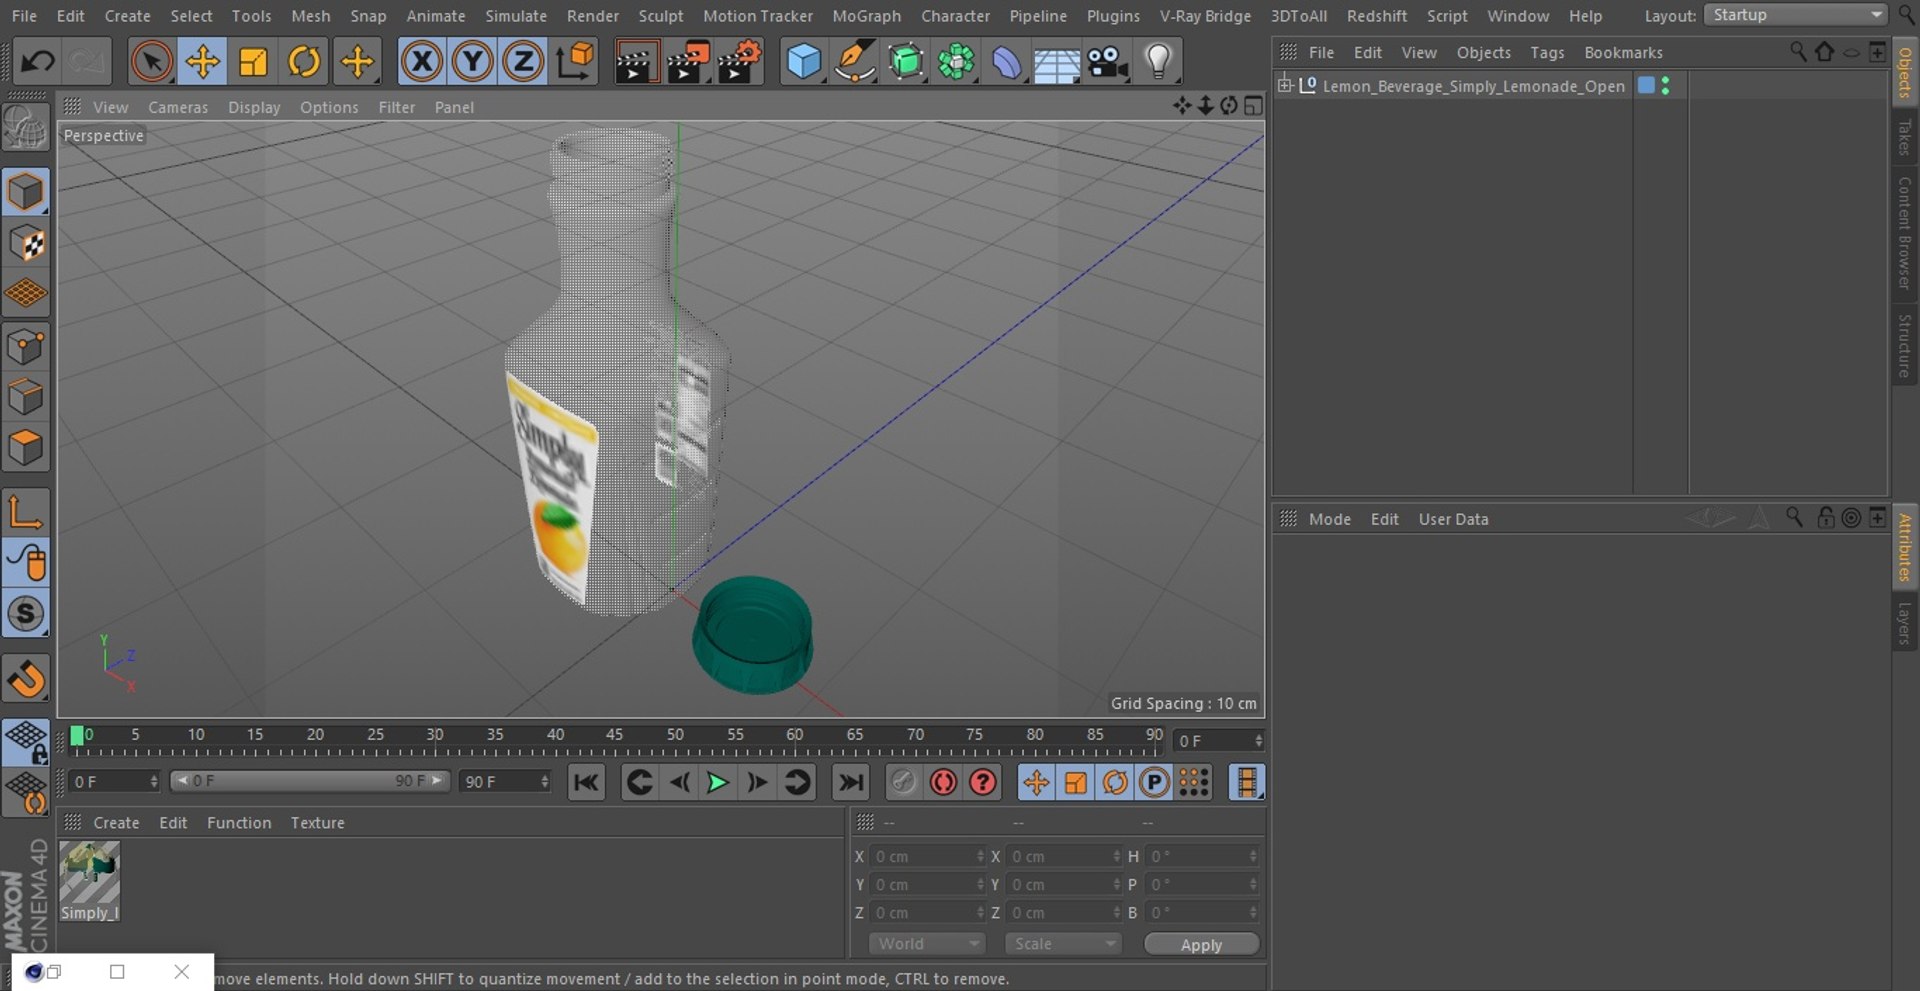
Task: Select the Simply_l material thumbnail
Action: (x=89, y=880)
